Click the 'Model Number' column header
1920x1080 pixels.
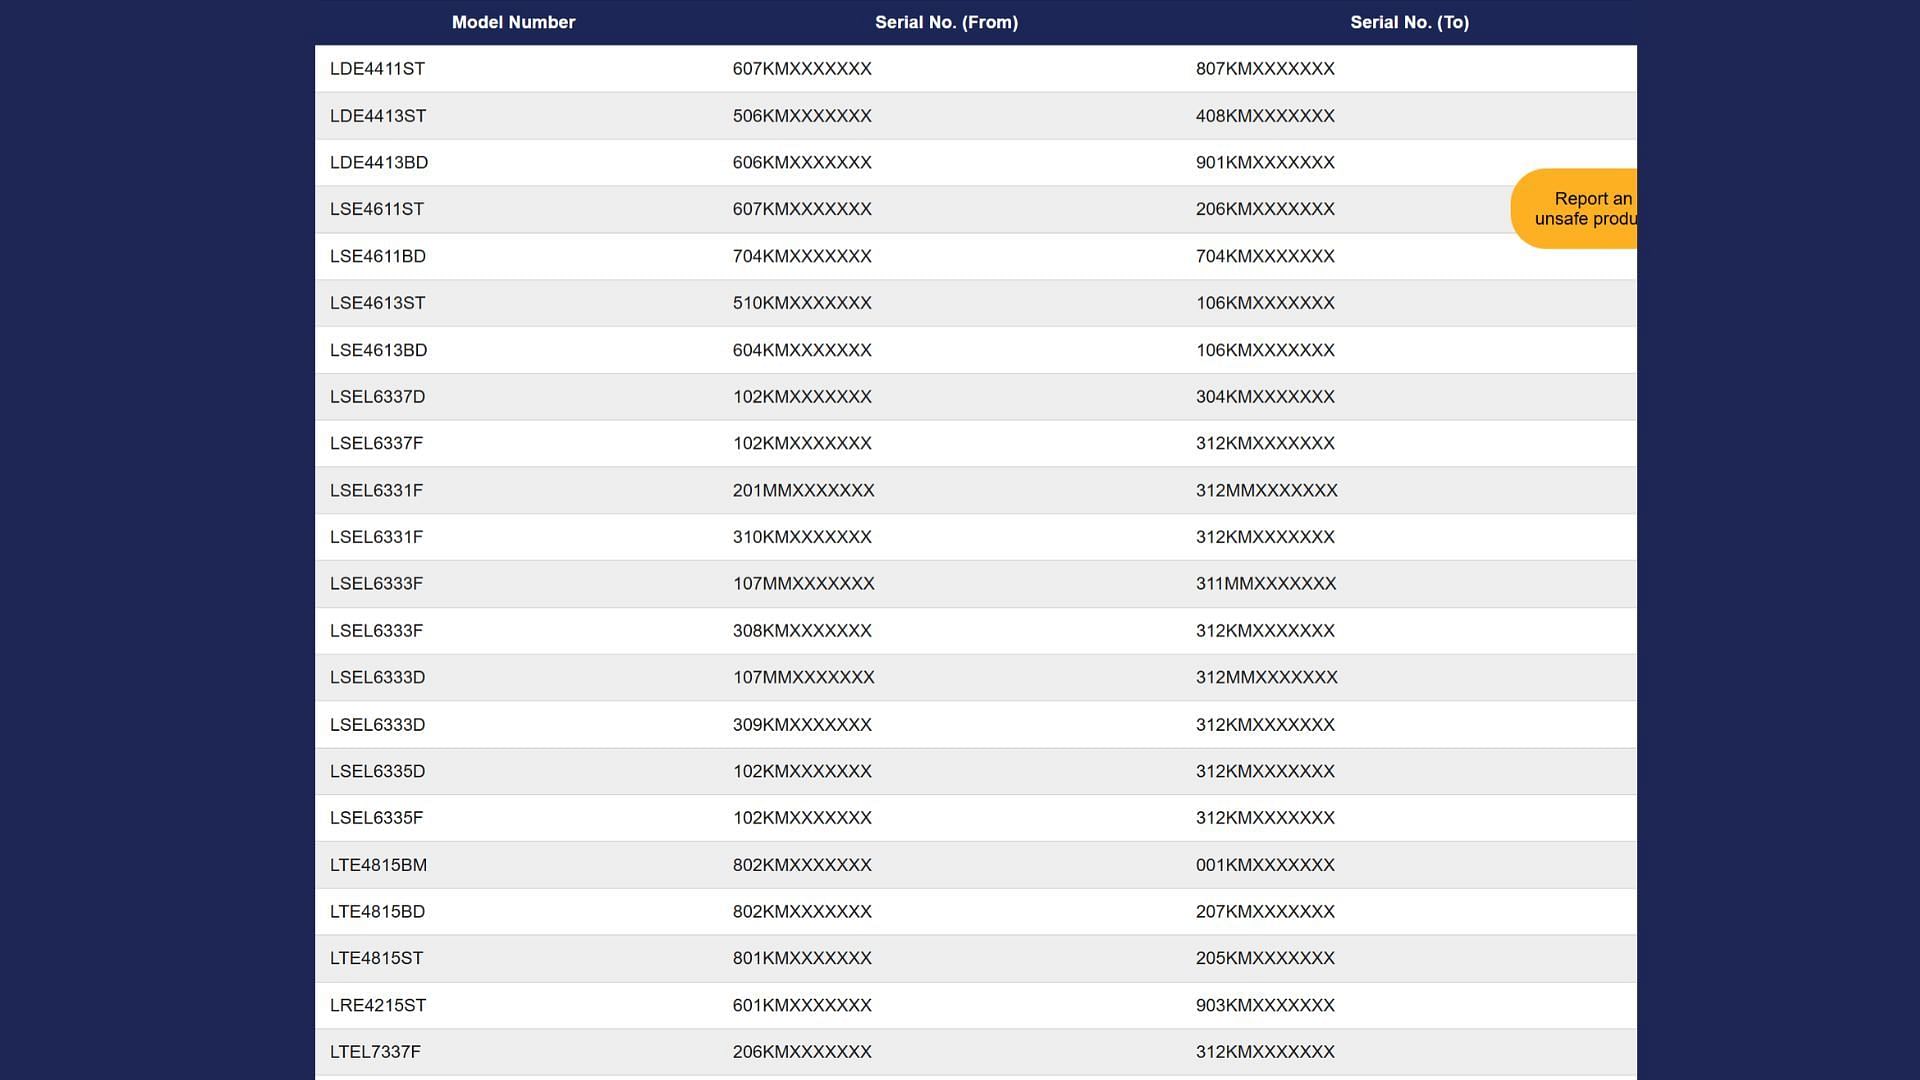pyautogui.click(x=513, y=22)
